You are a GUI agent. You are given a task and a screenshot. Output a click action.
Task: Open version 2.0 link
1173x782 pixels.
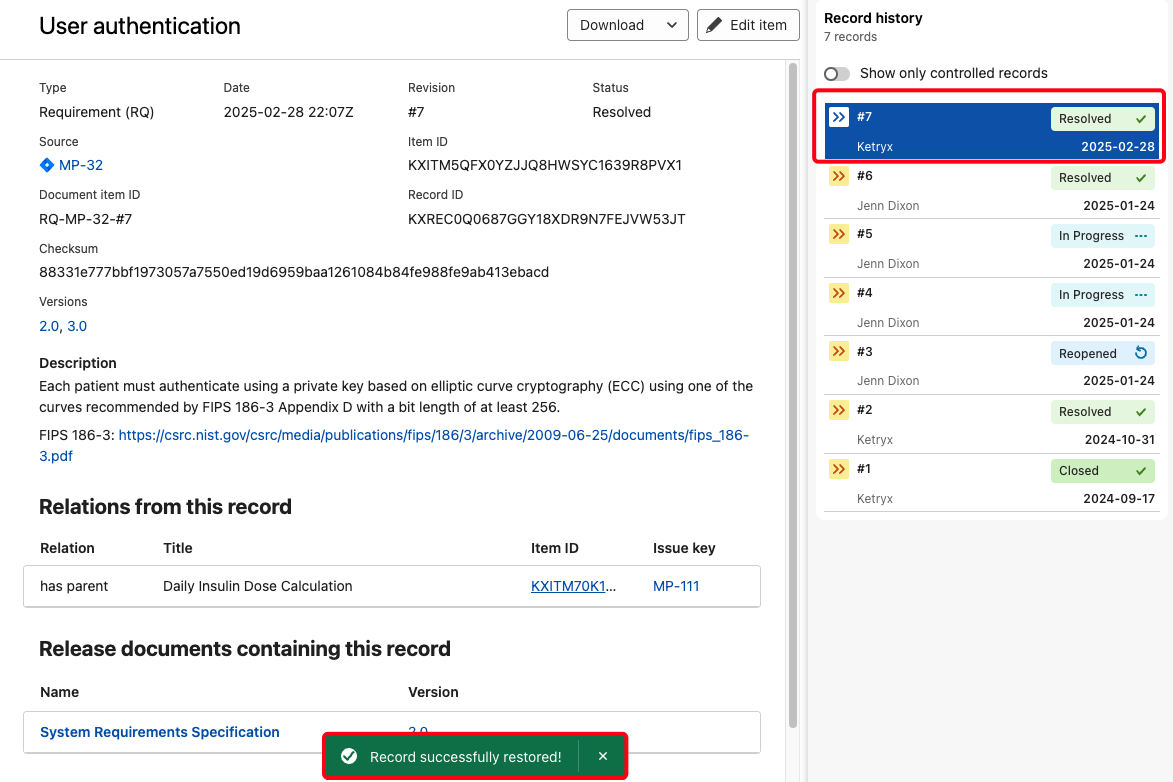click(x=49, y=326)
